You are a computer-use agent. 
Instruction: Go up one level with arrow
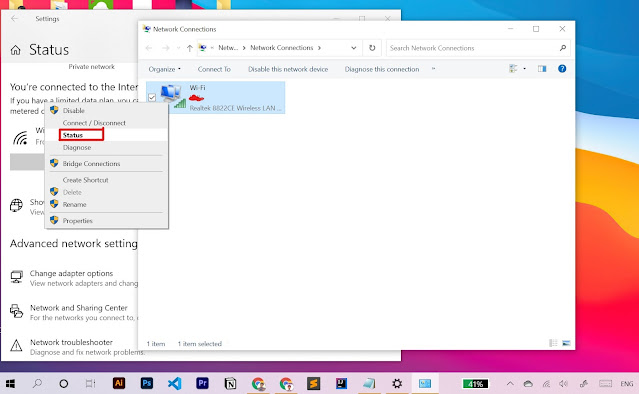tap(189, 48)
